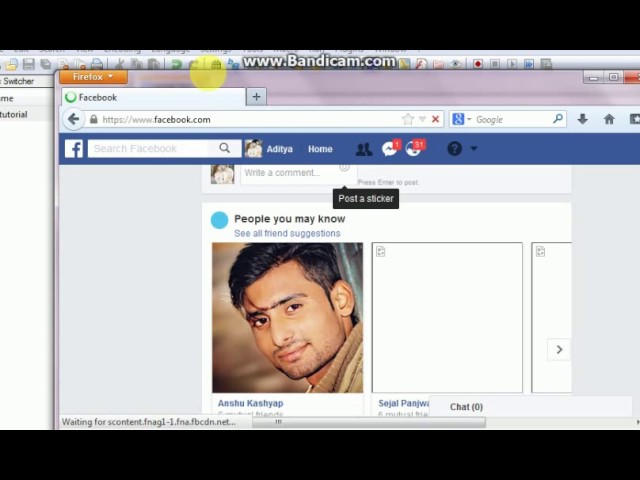The width and height of the screenshot is (640, 480).
Task: Click the People you may know heading
Action: [290, 219]
